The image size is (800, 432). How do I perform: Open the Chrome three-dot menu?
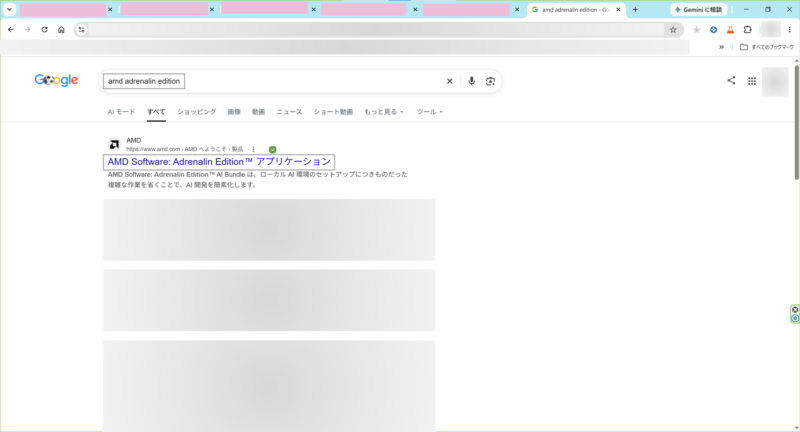coord(789,30)
